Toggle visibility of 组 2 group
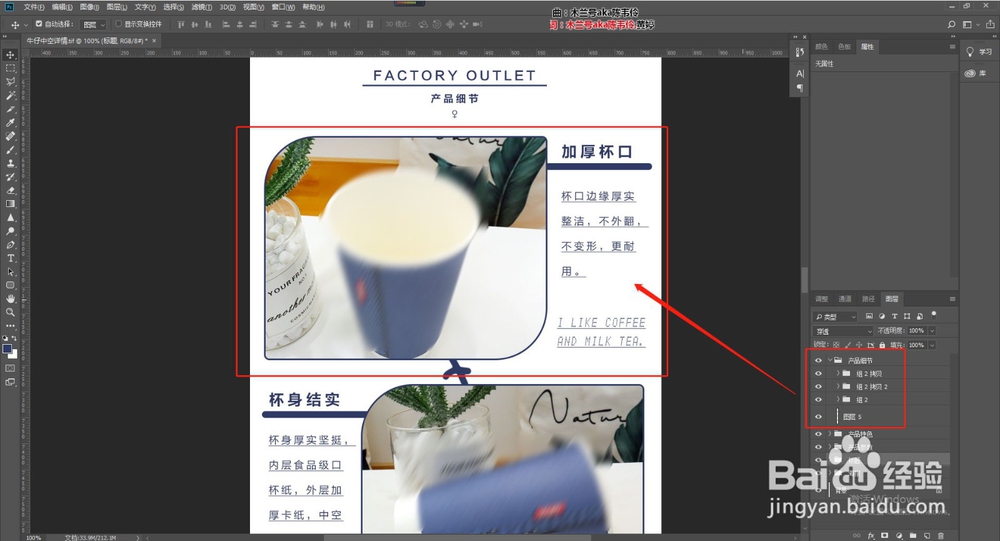The width and height of the screenshot is (1000, 541). (x=818, y=399)
